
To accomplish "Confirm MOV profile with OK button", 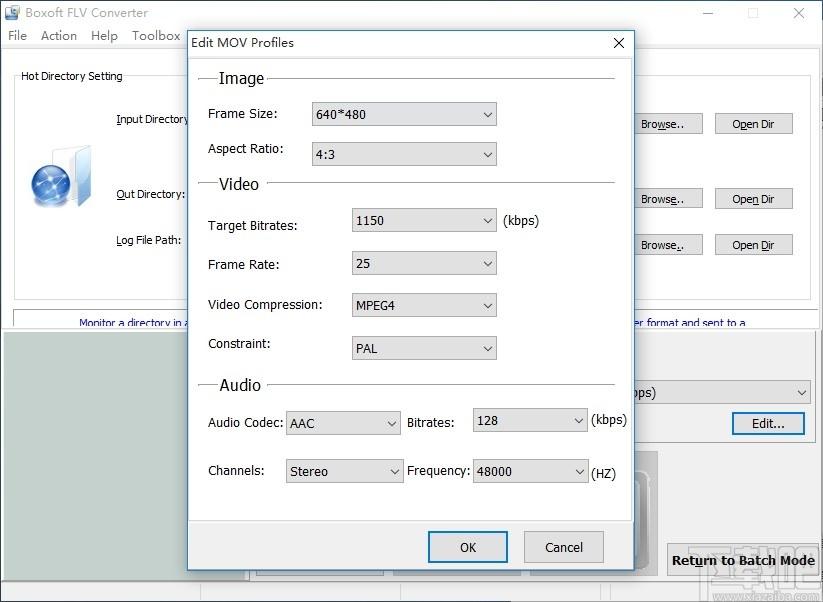I will 468,547.
